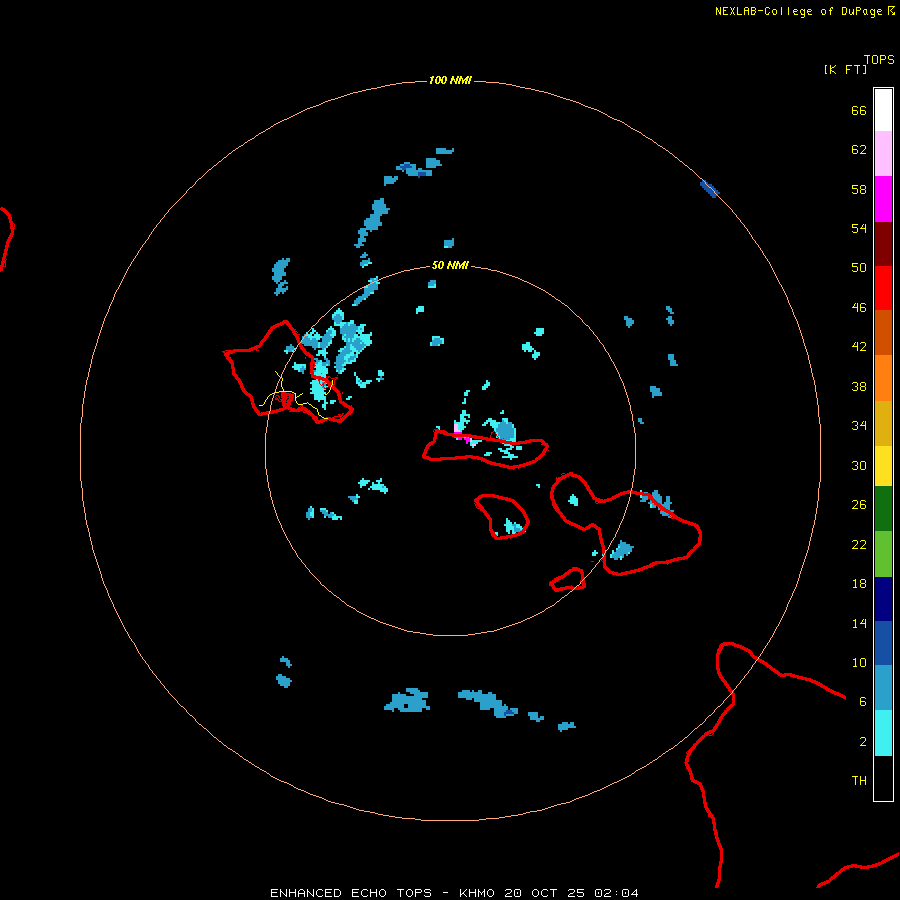
Task: Click the 'TH' legend label
Action: click(859, 781)
